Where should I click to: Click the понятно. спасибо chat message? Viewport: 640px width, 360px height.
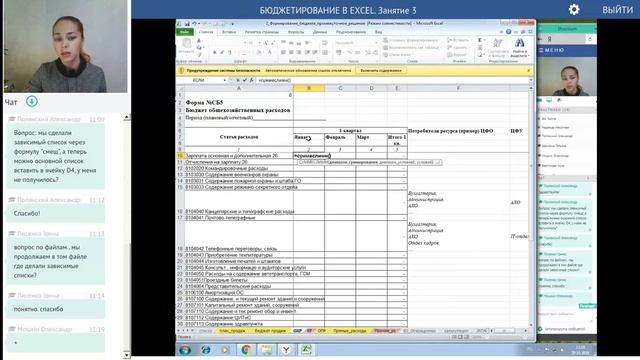pyautogui.click(x=56, y=309)
